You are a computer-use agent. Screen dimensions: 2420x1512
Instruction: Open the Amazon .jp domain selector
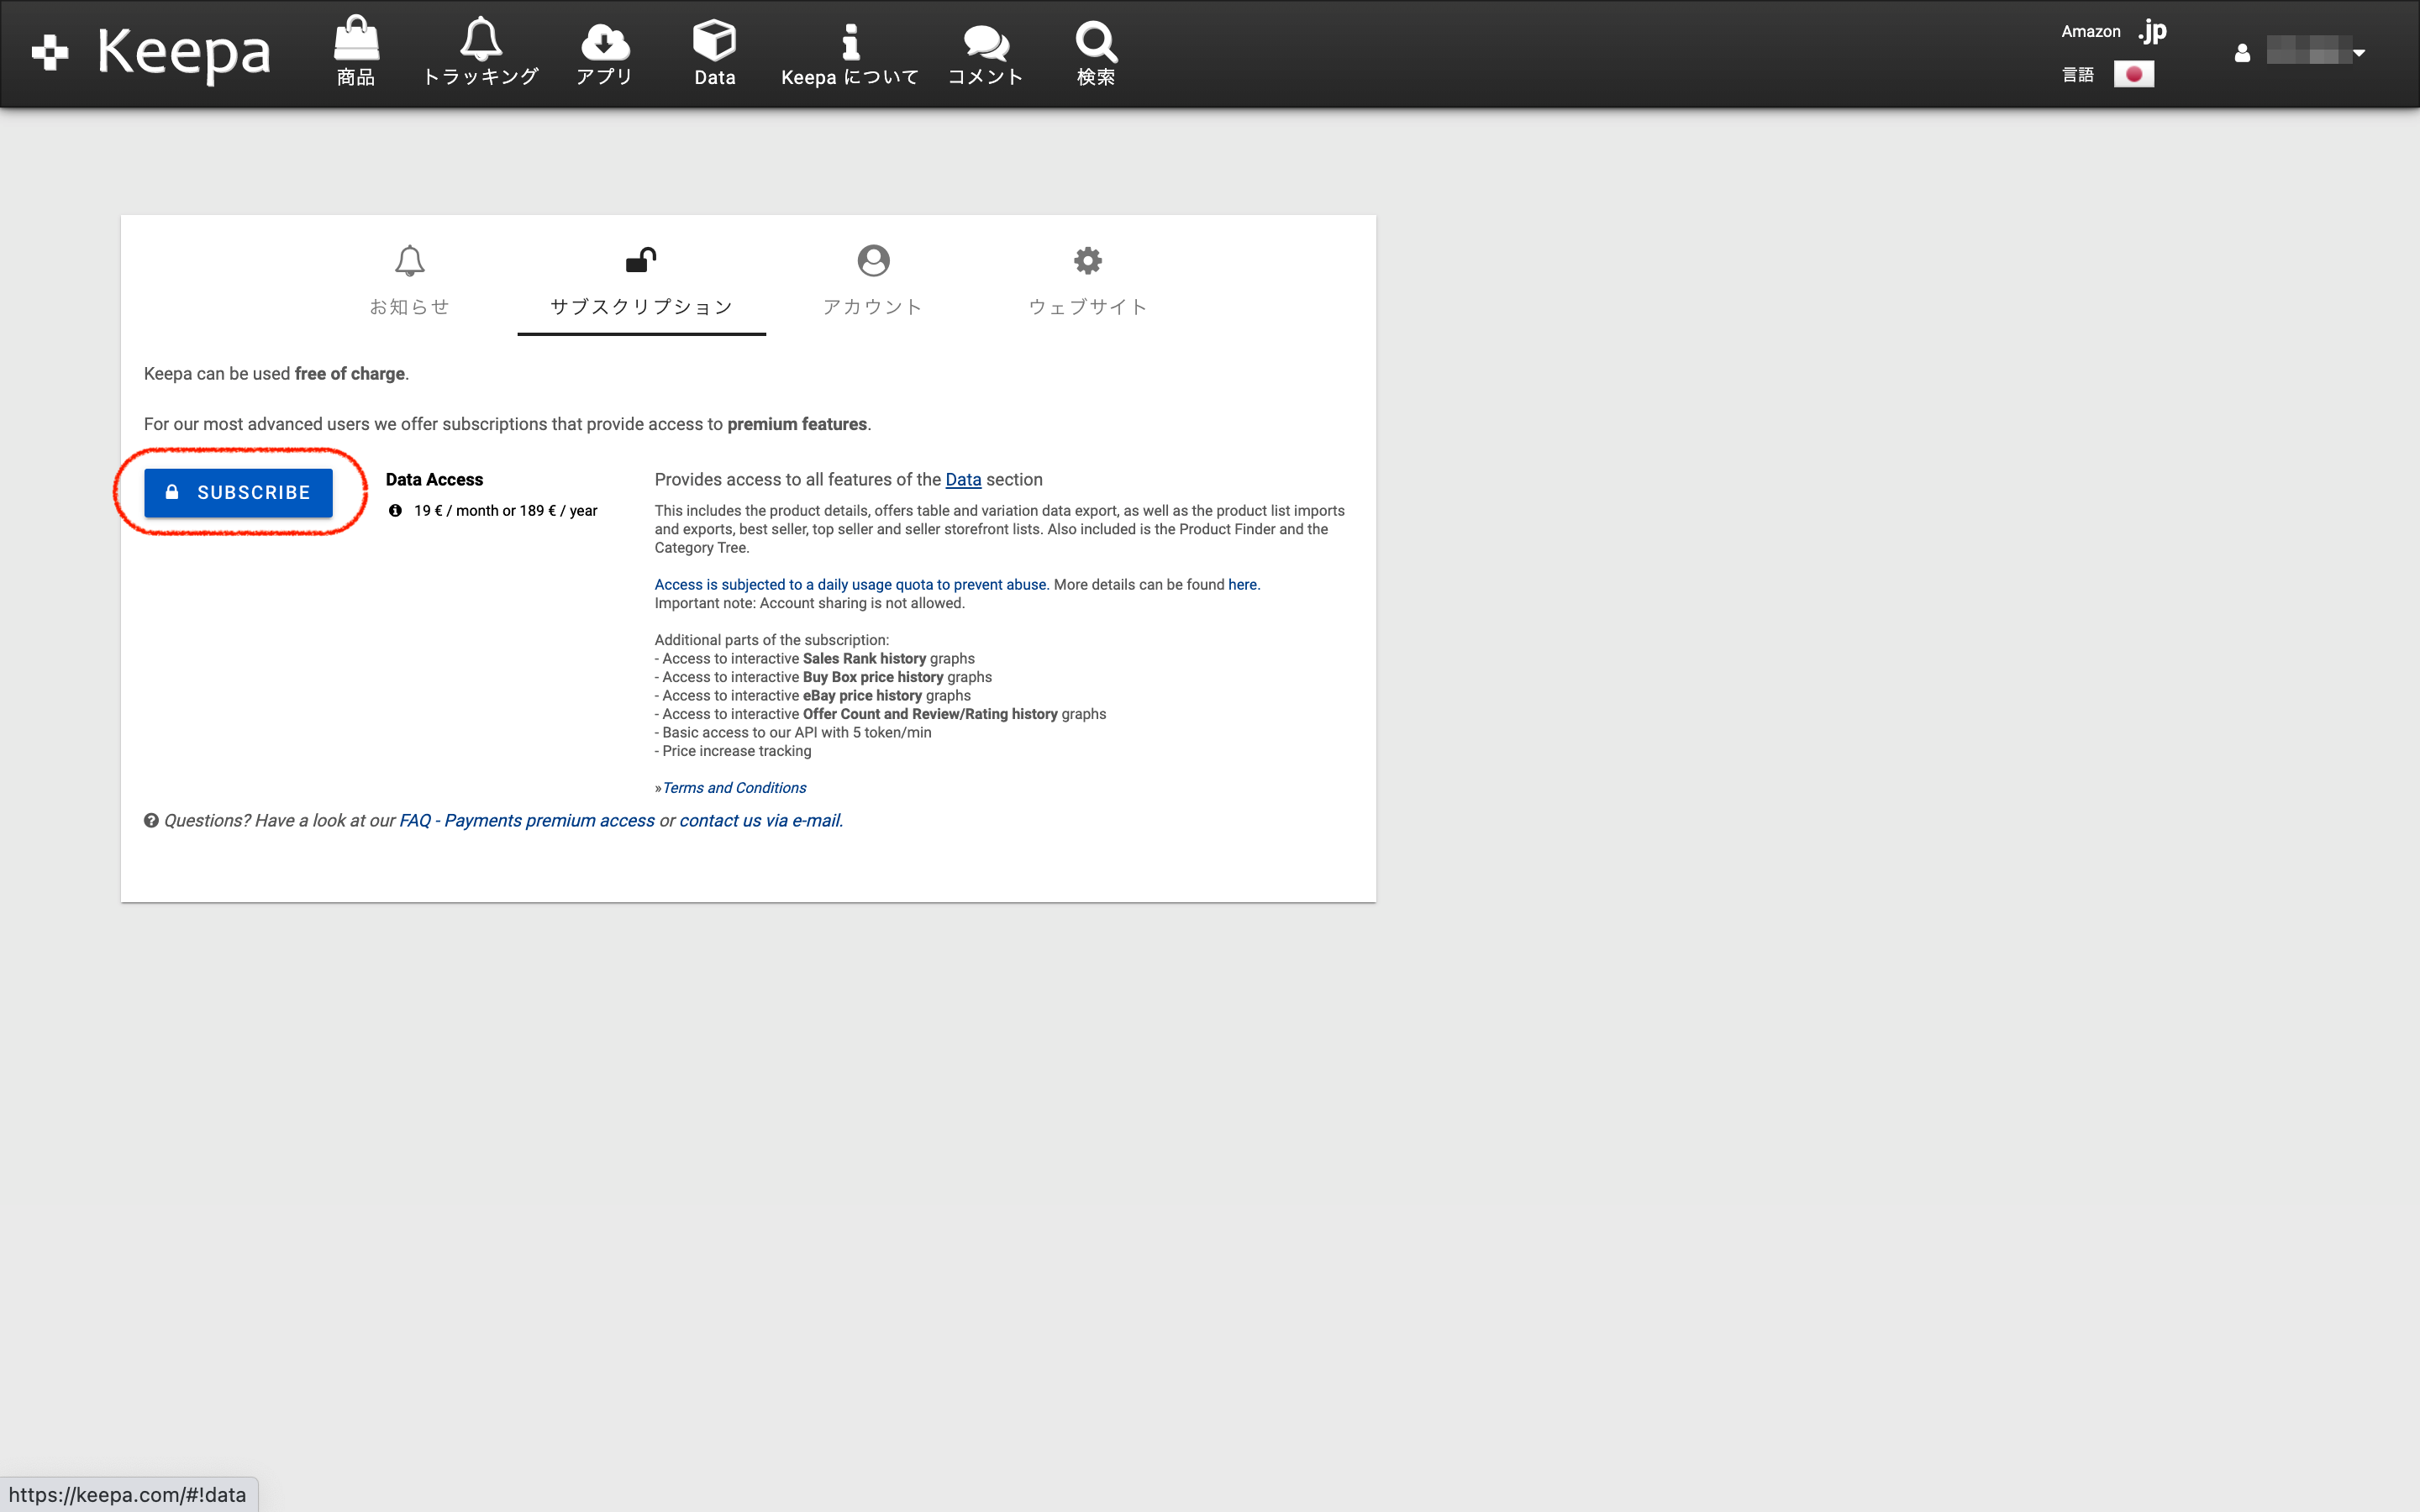(2151, 32)
